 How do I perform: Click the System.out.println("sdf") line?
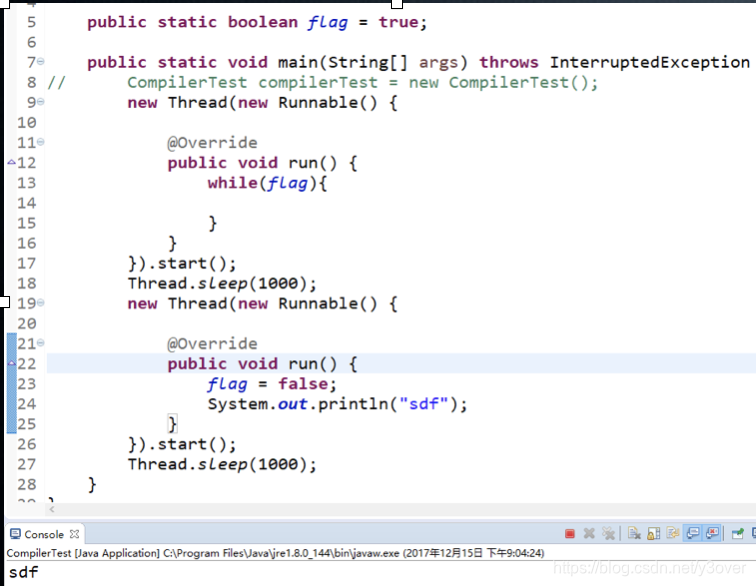tap(338, 404)
